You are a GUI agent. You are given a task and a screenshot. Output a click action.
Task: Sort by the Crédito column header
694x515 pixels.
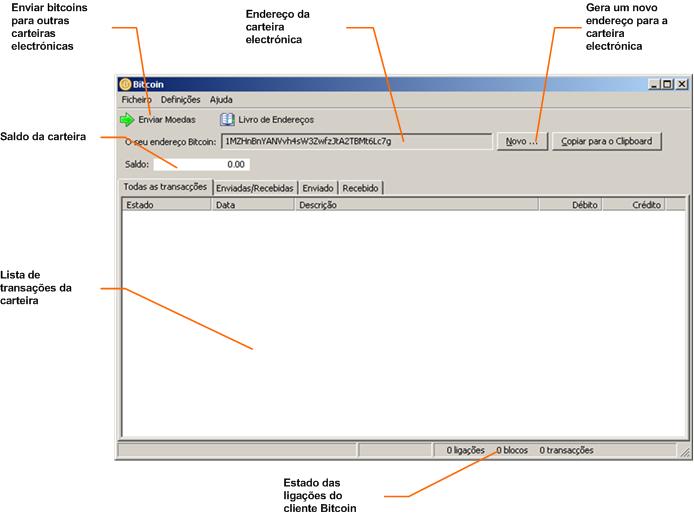(x=633, y=205)
